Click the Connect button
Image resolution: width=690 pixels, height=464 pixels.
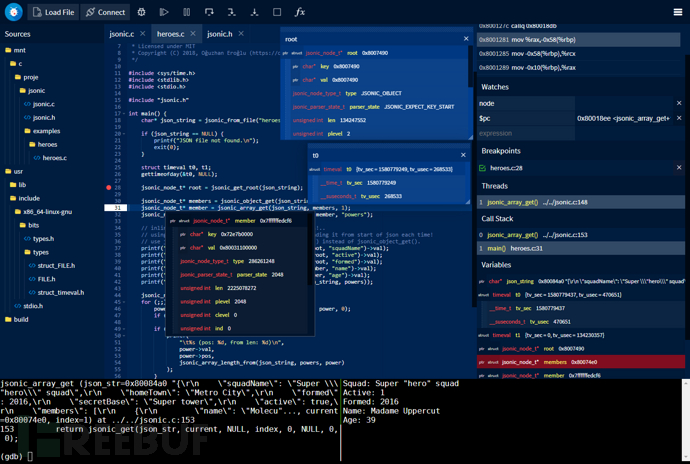click(x=105, y=12)
